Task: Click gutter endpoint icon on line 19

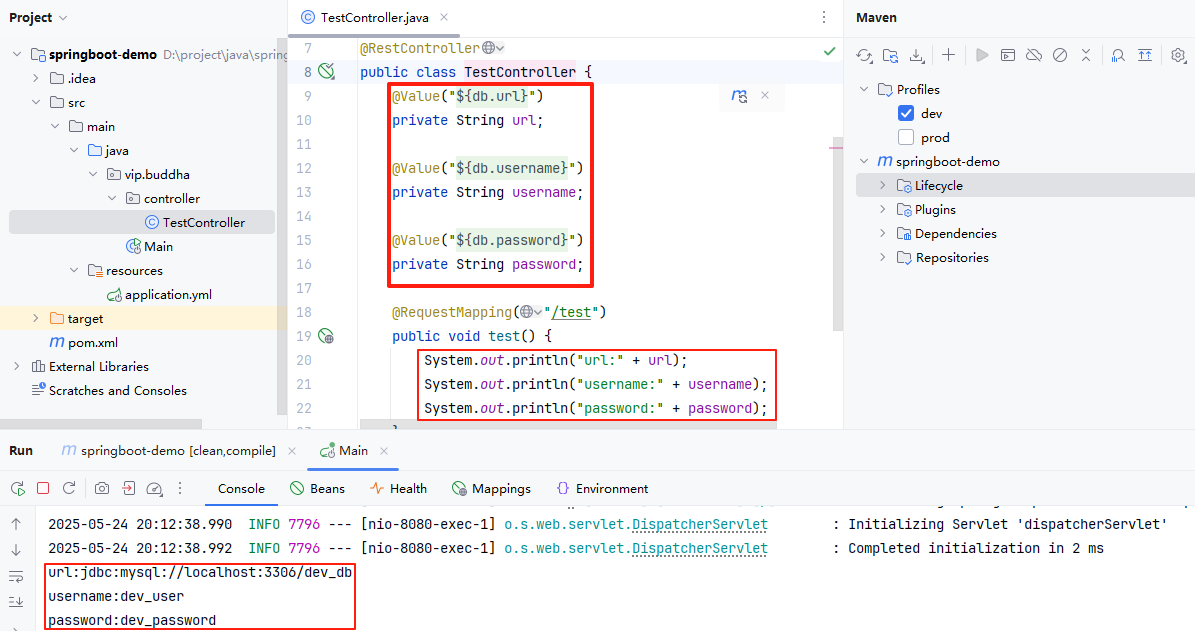Action: pos(326,336)
